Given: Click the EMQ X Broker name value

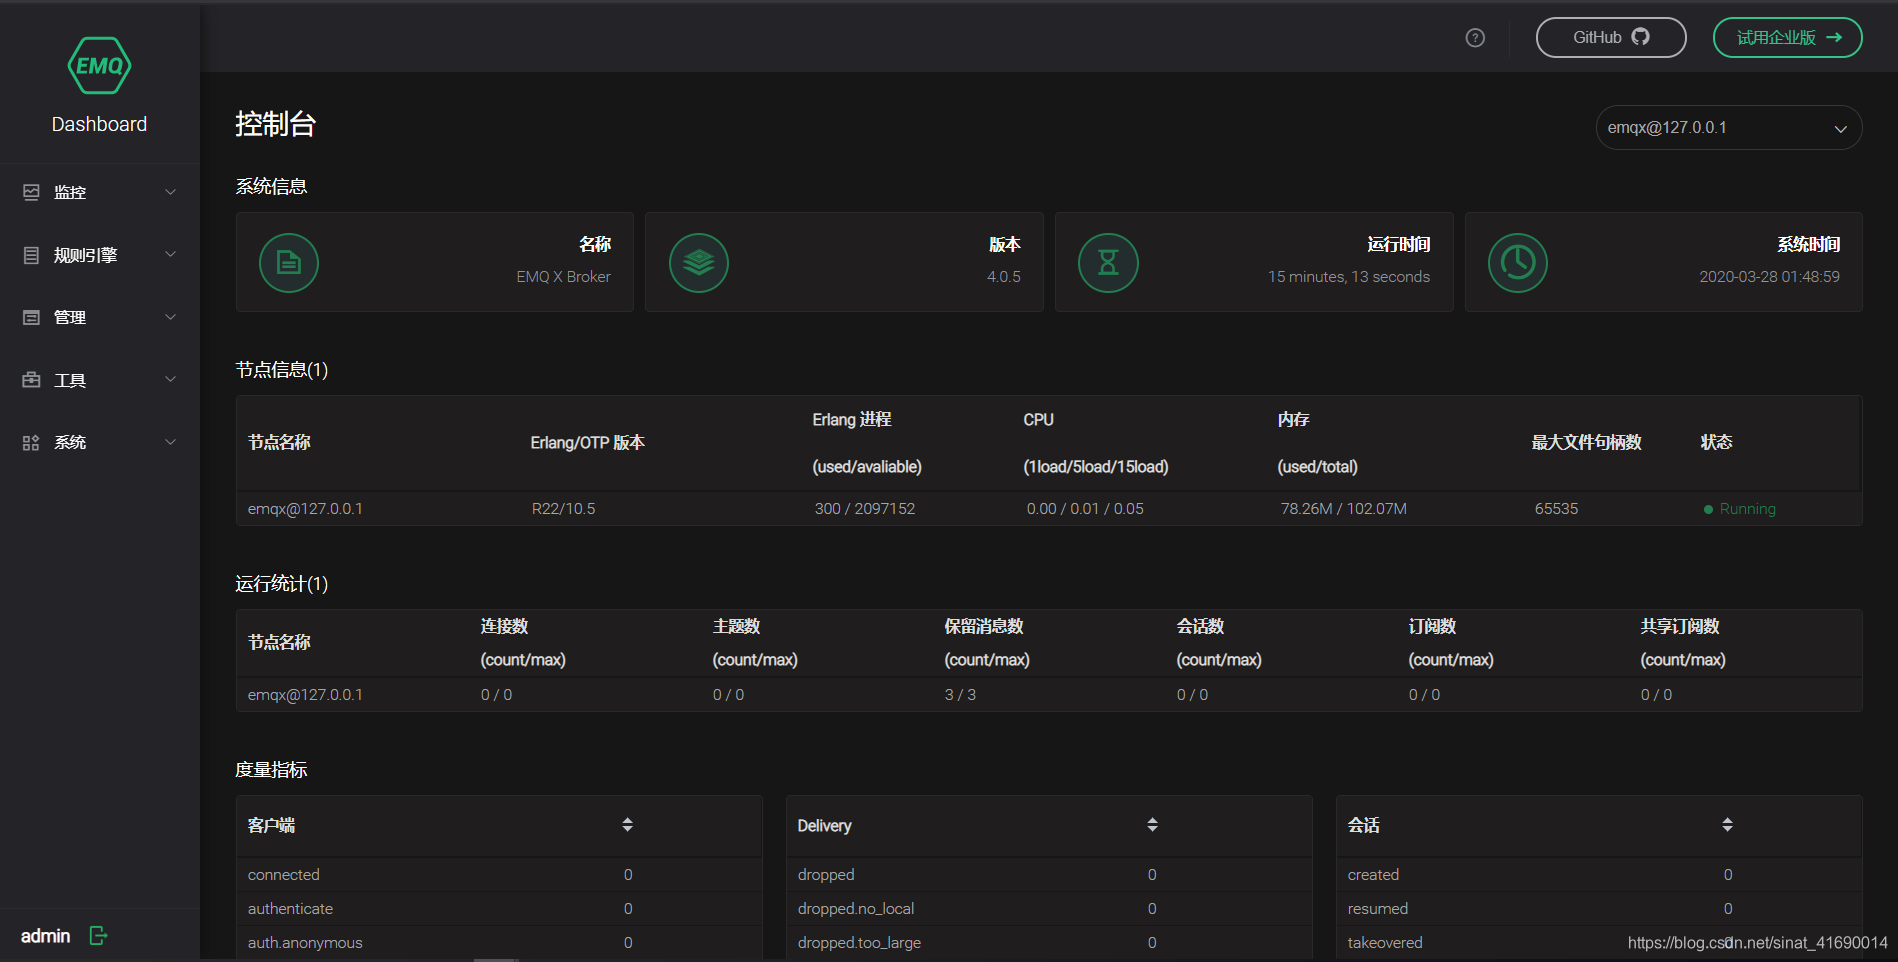Looking at the screenshot, I should 563,277.
